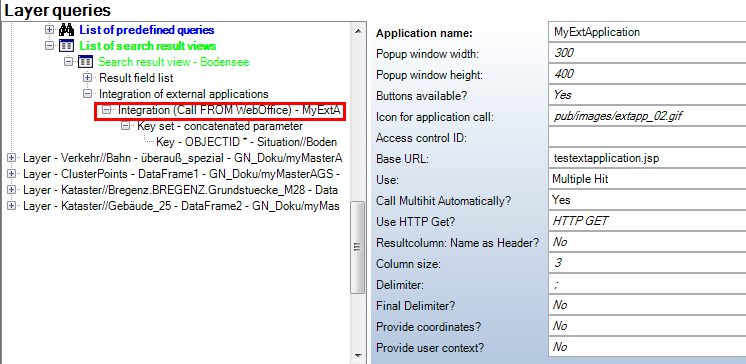Click binoculars icon beside List of predefined queries
The image size is (746, 364).
click(x=67, y=30)
